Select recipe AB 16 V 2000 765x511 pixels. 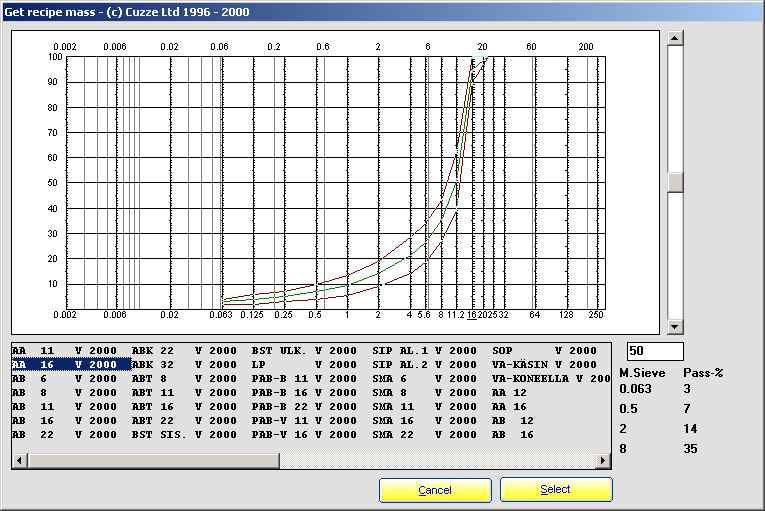(65, 421)
